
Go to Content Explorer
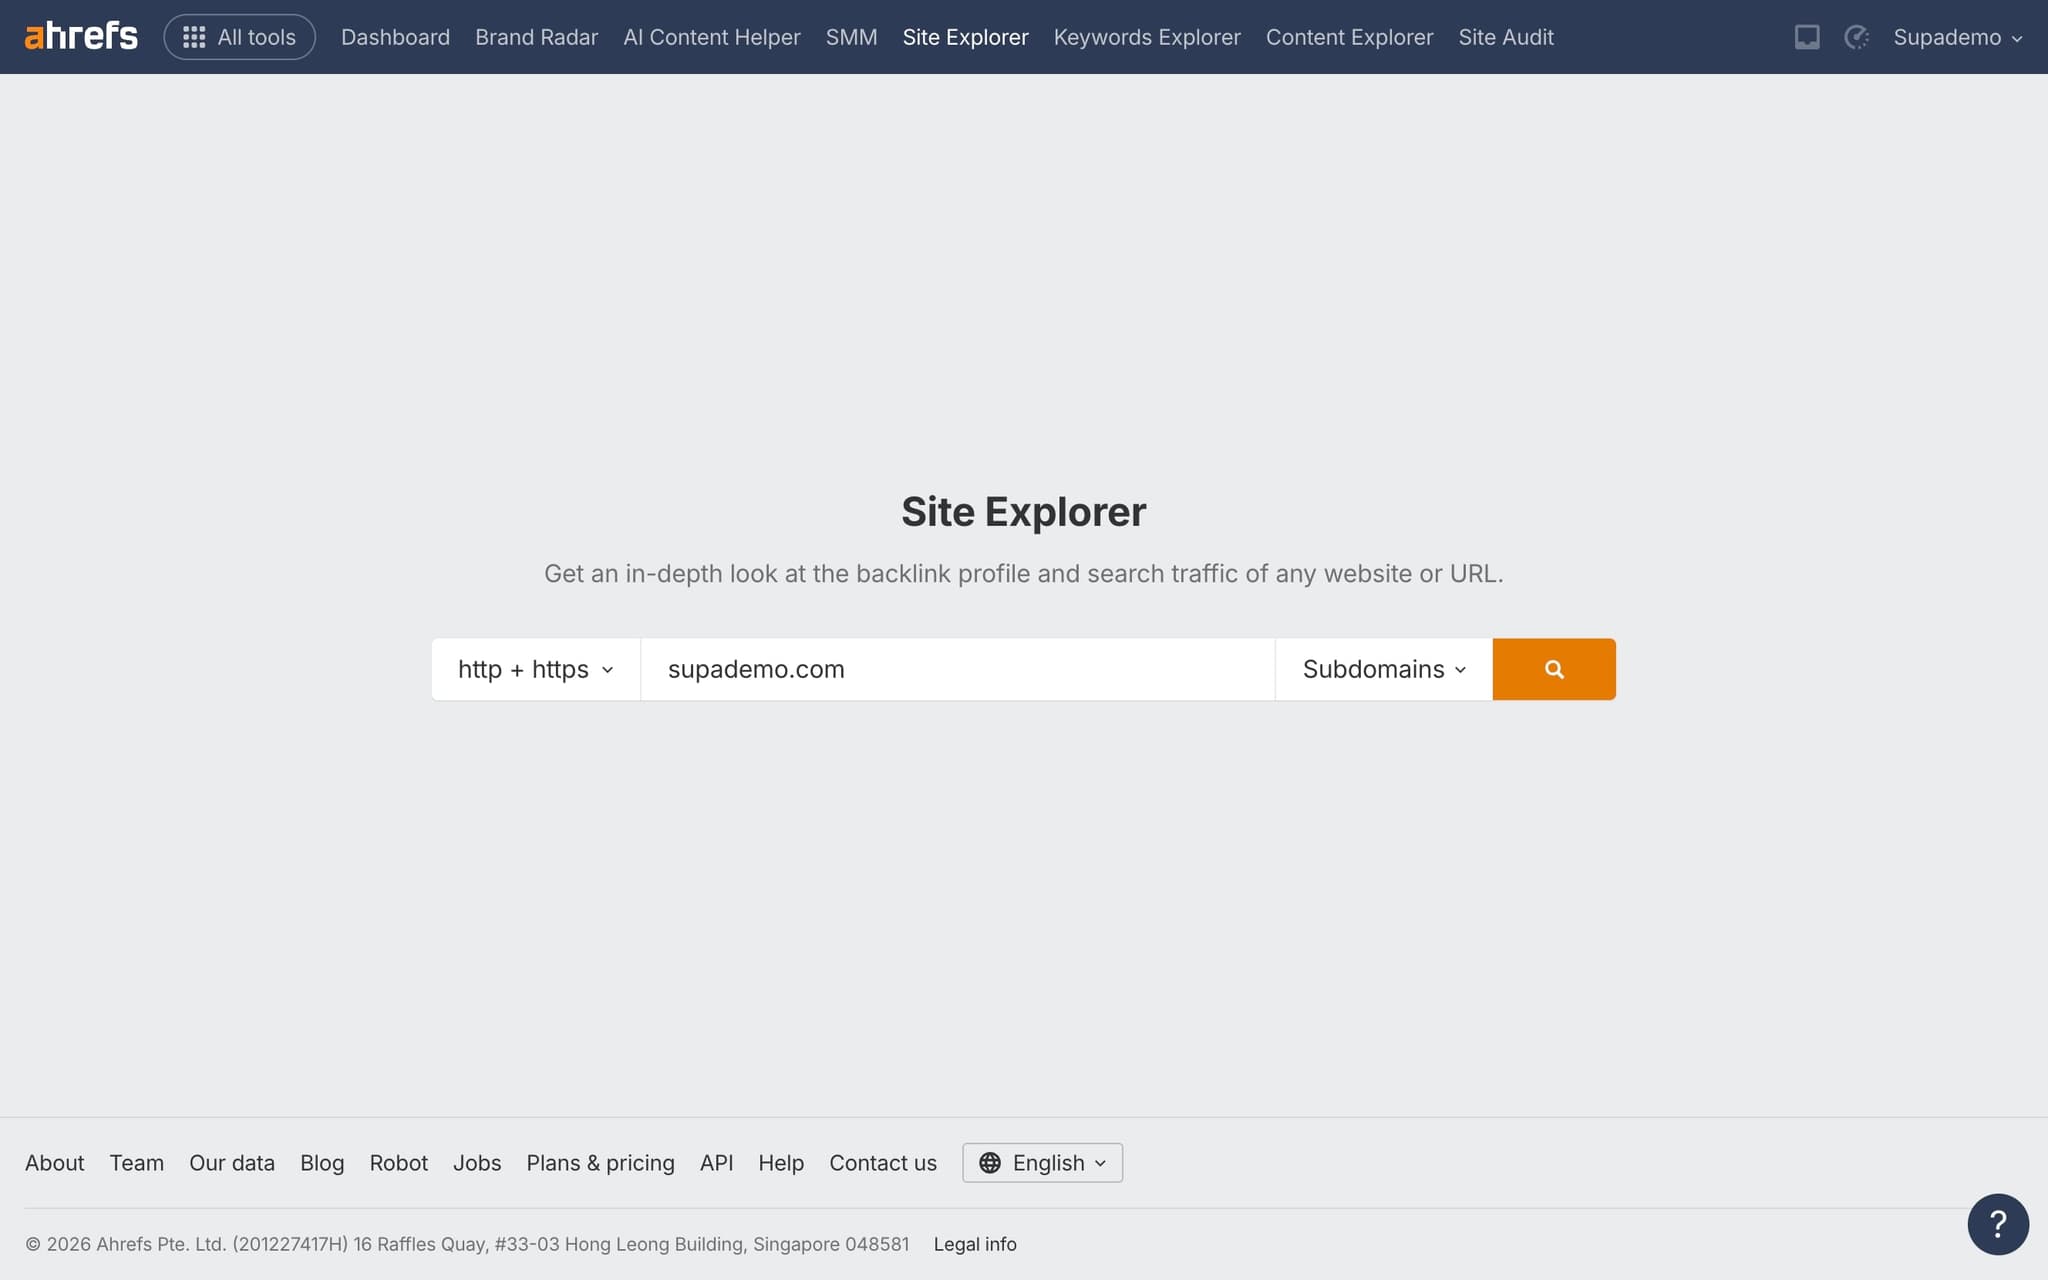click(x=1348, y=37)
